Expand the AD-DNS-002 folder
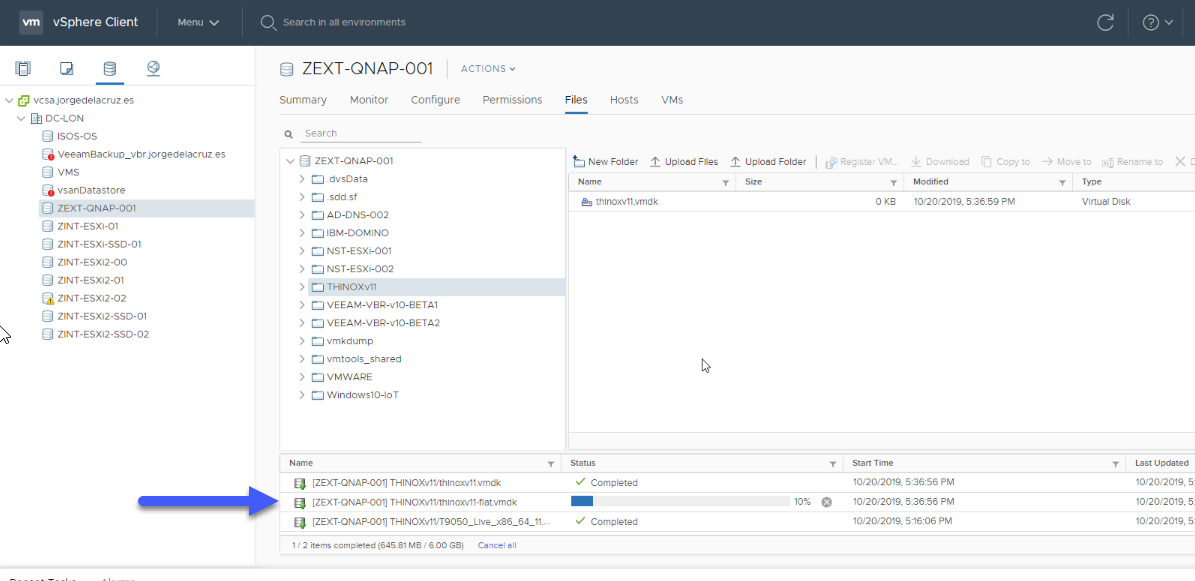 pos(303,215)
